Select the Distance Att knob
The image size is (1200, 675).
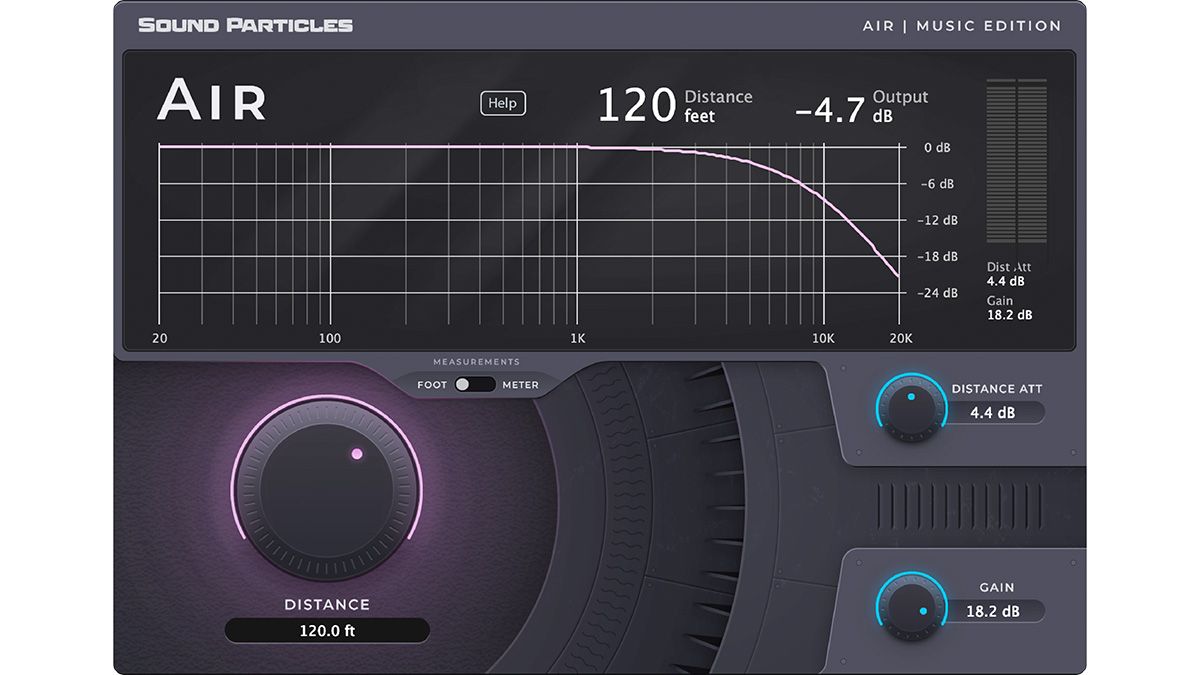pos(911,408)
